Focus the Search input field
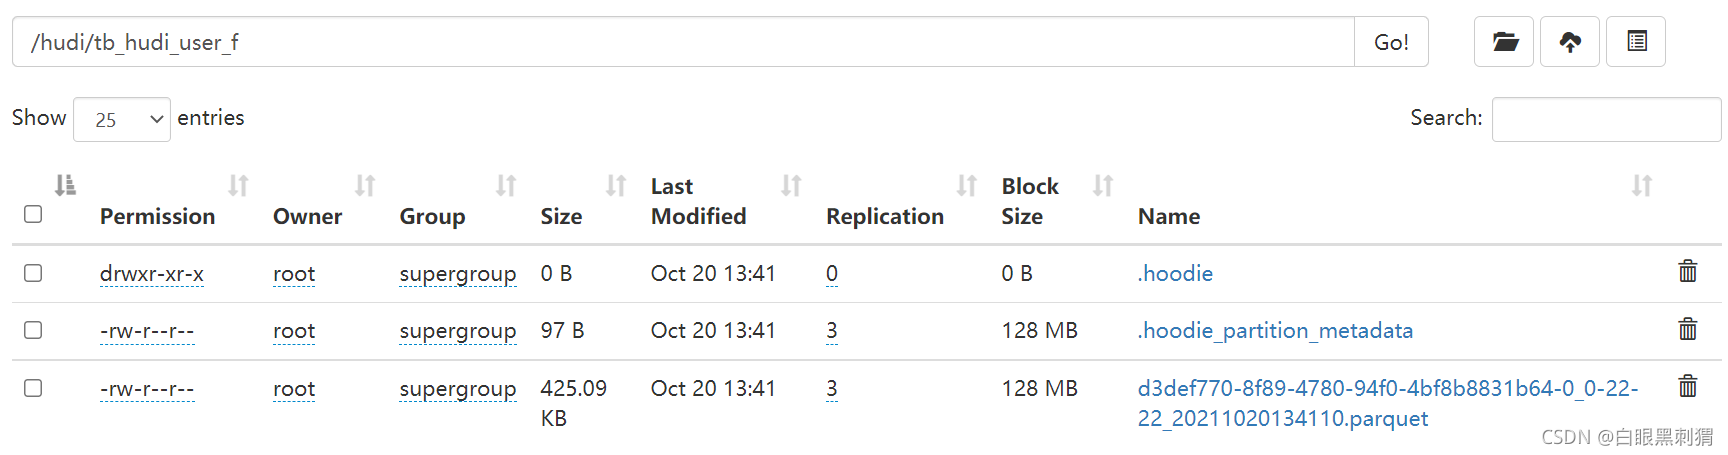Screen dimensions: 1728x455 click(1605, 119)
